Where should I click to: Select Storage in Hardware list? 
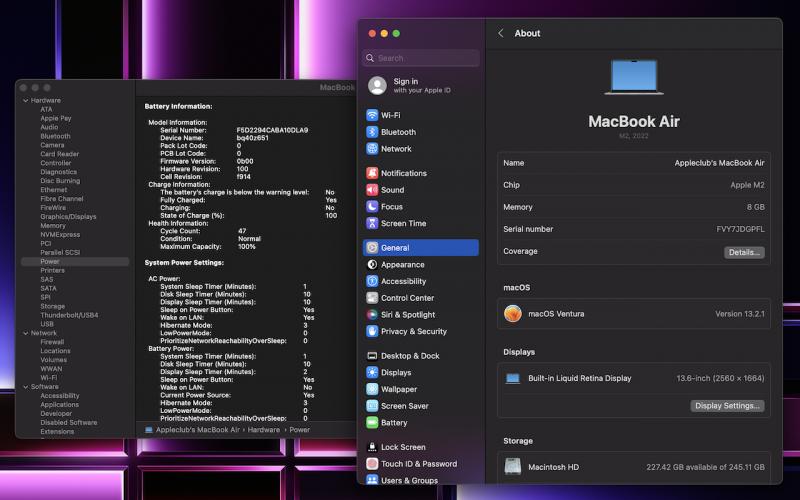(x=53, y=306)
